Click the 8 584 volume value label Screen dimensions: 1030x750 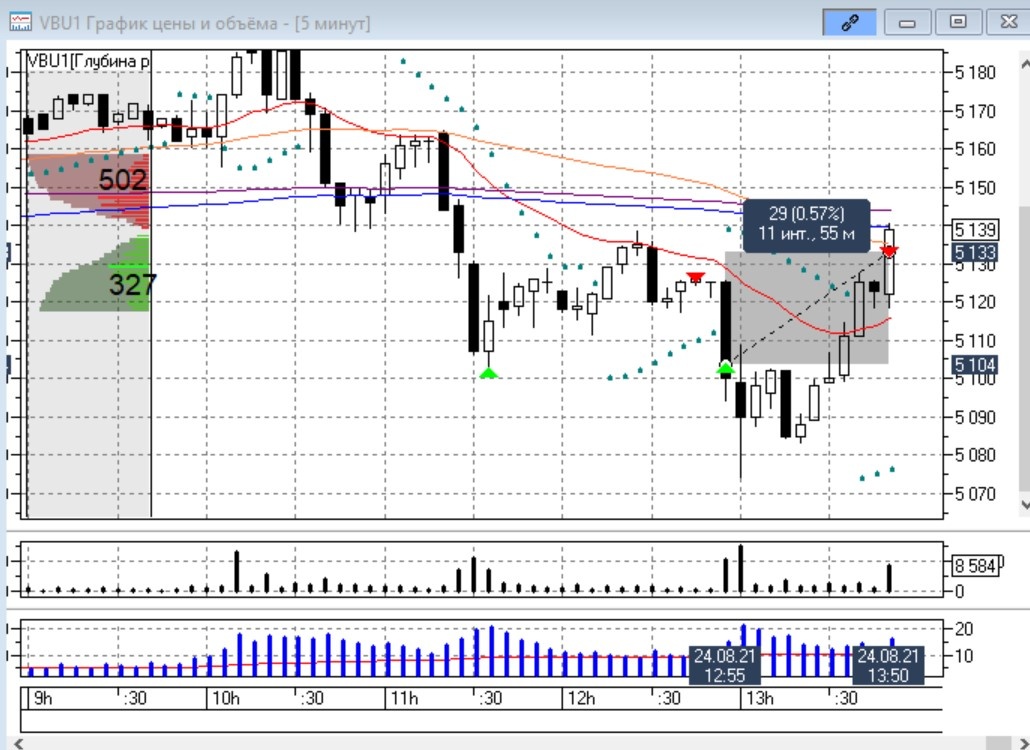coord(975,565)
